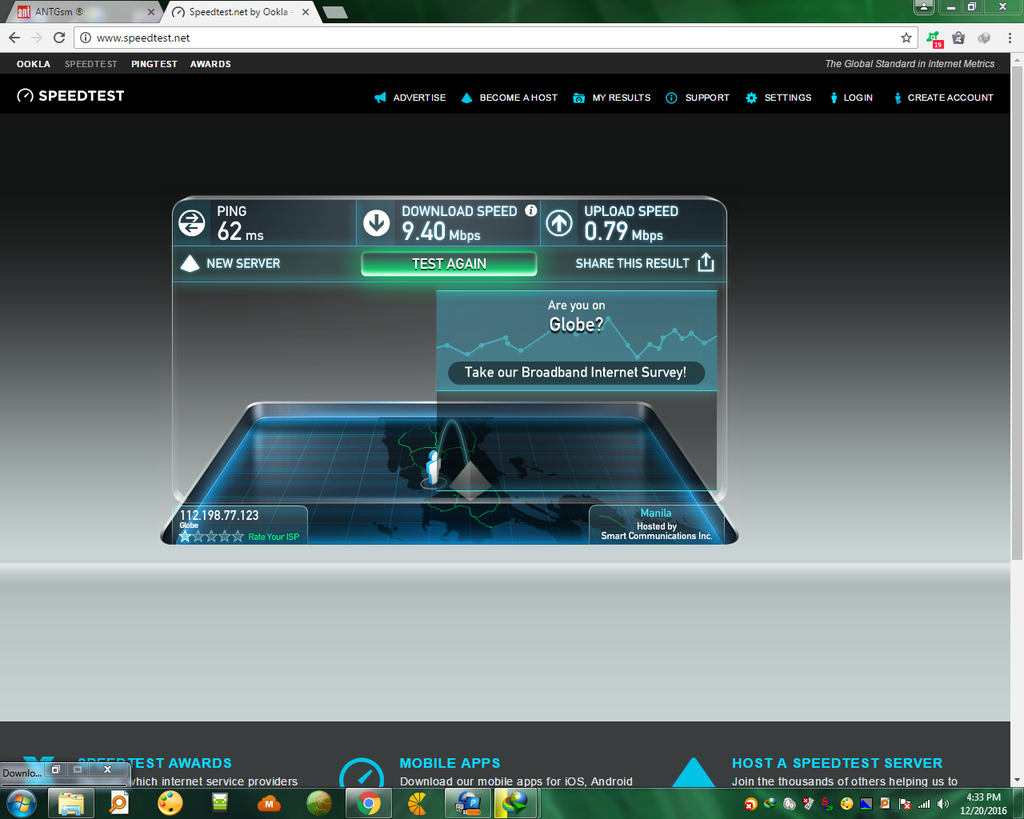
Task: Click the server pyramid on the map
Action: (470, 481)
